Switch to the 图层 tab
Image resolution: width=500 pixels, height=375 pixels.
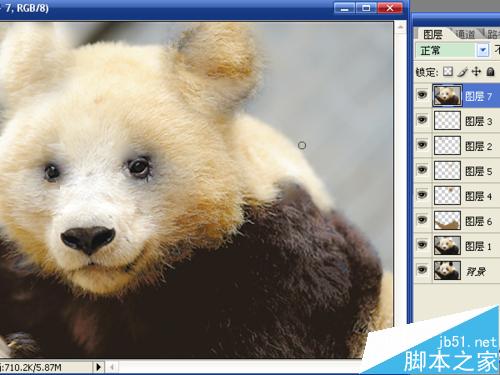[x=432, y=34]
